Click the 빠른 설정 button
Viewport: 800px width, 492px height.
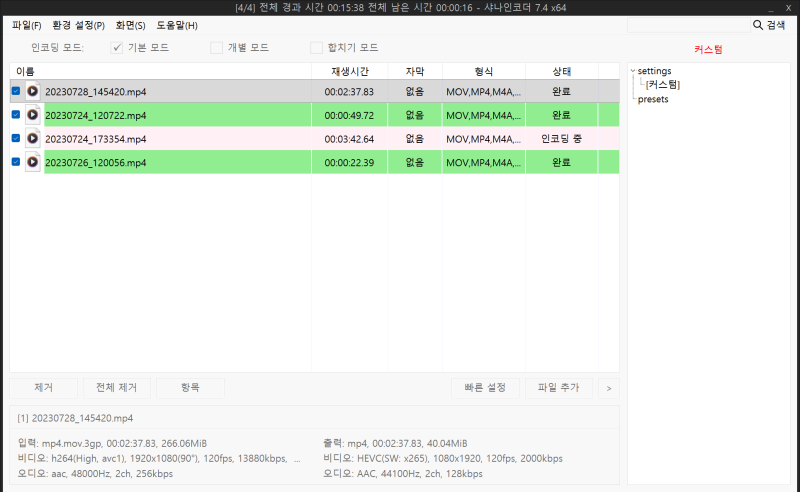tap(485, 388)
